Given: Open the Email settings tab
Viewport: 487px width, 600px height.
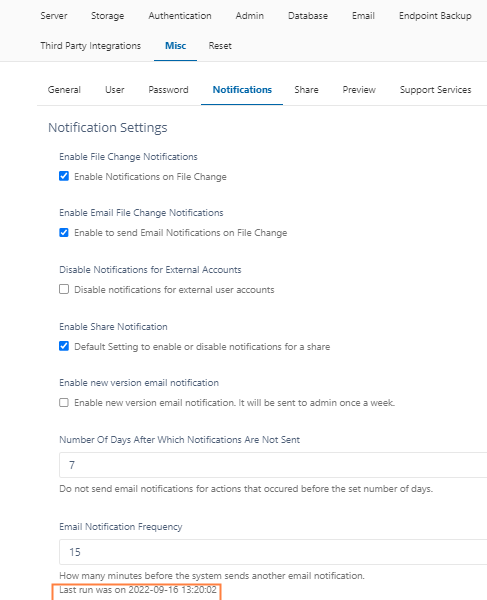Looking at the screenshot, I should [363, 16].
